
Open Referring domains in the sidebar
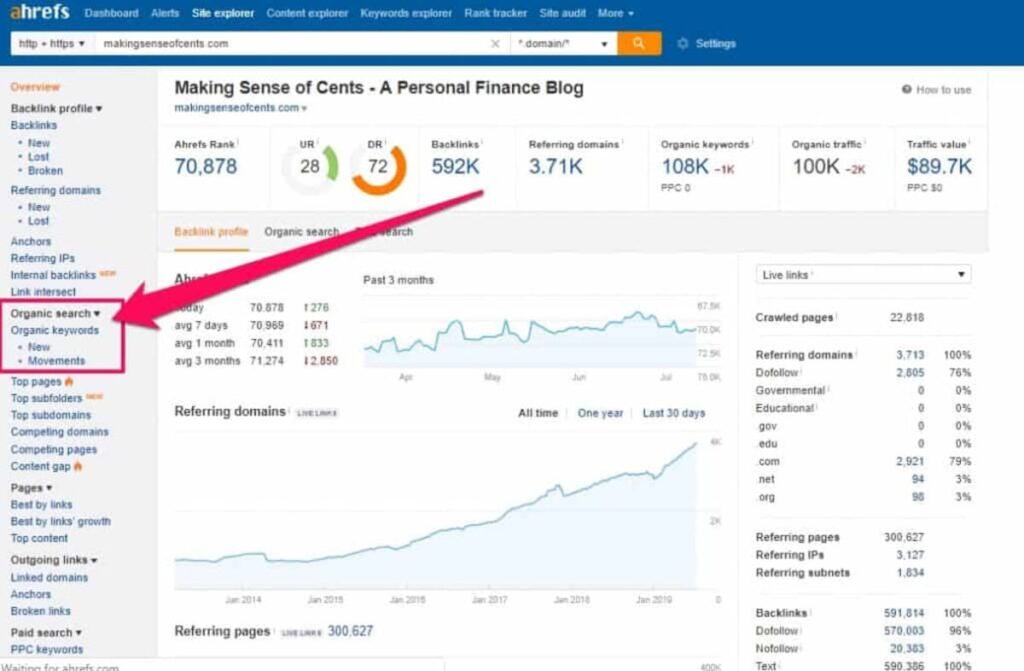tap(56, 191)
